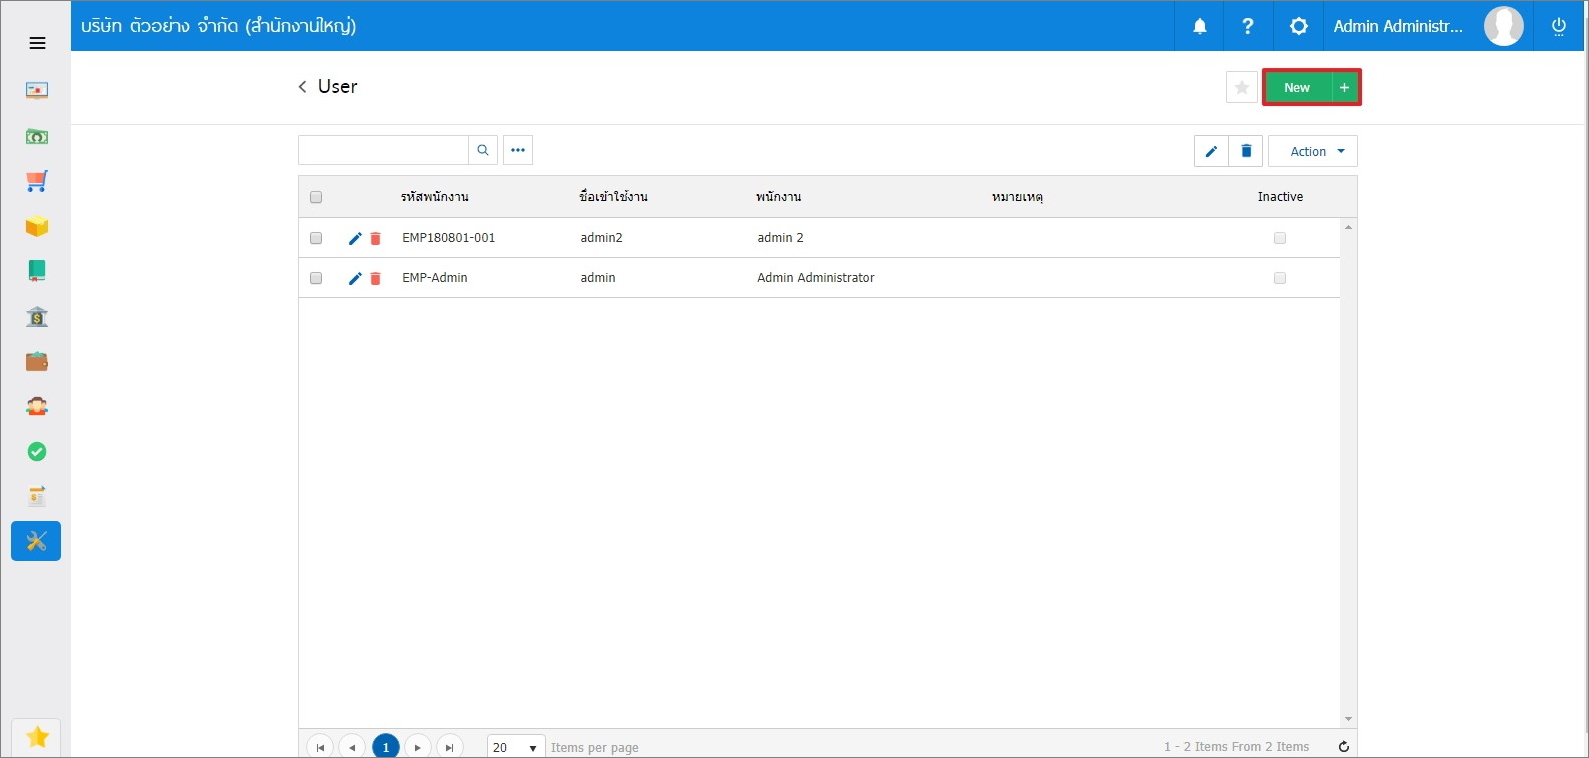The image size is (1589, 758).
Task: Open the Admin Administr... user name menu
Action: (1398, 27)
